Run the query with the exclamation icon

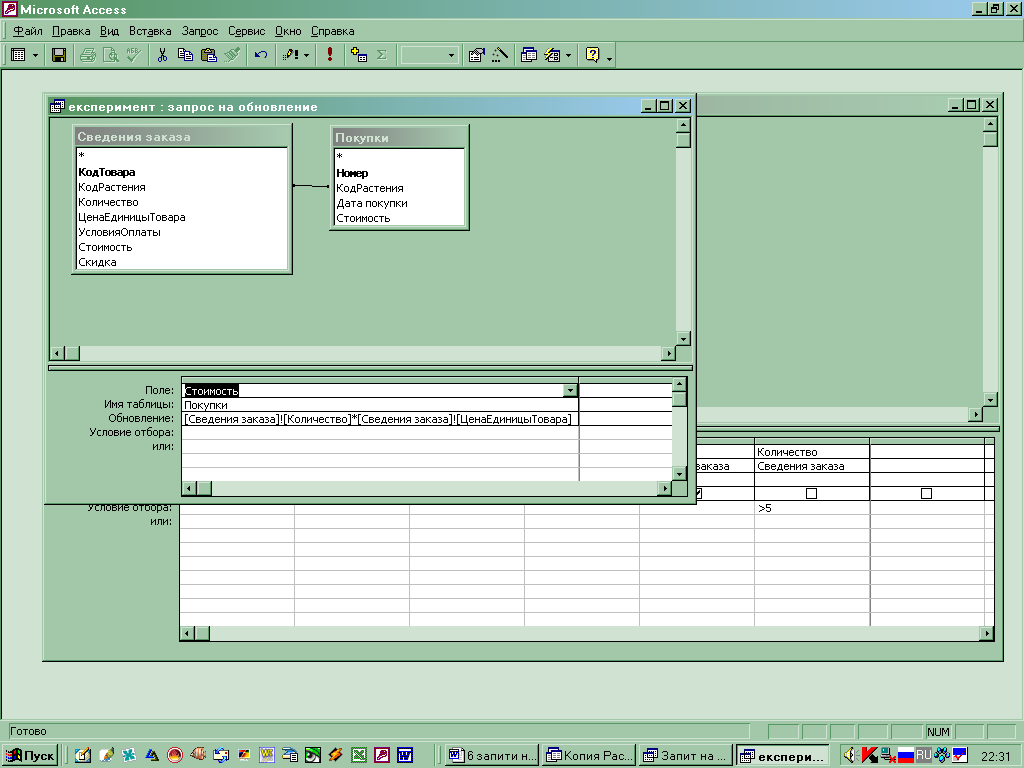coord(330,55)
